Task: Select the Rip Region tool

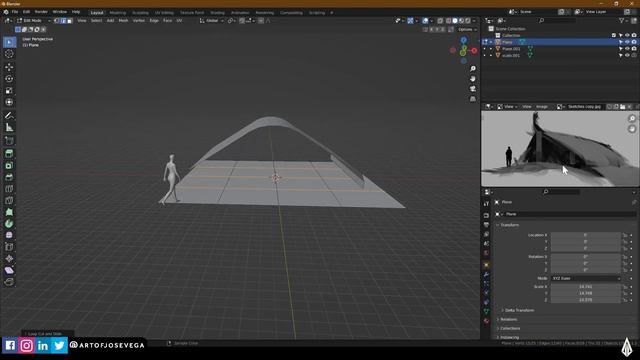Action: click(x=9, y=282)
